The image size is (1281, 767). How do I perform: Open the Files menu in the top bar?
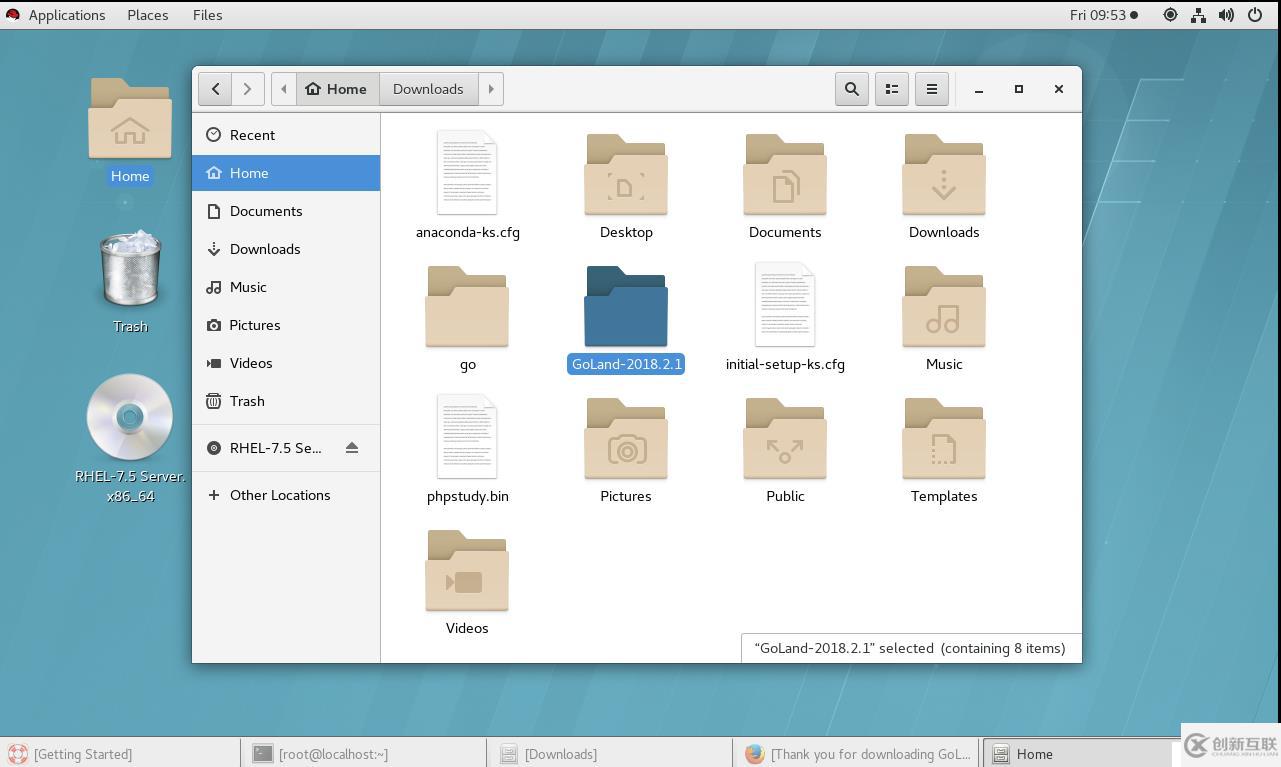208,15
